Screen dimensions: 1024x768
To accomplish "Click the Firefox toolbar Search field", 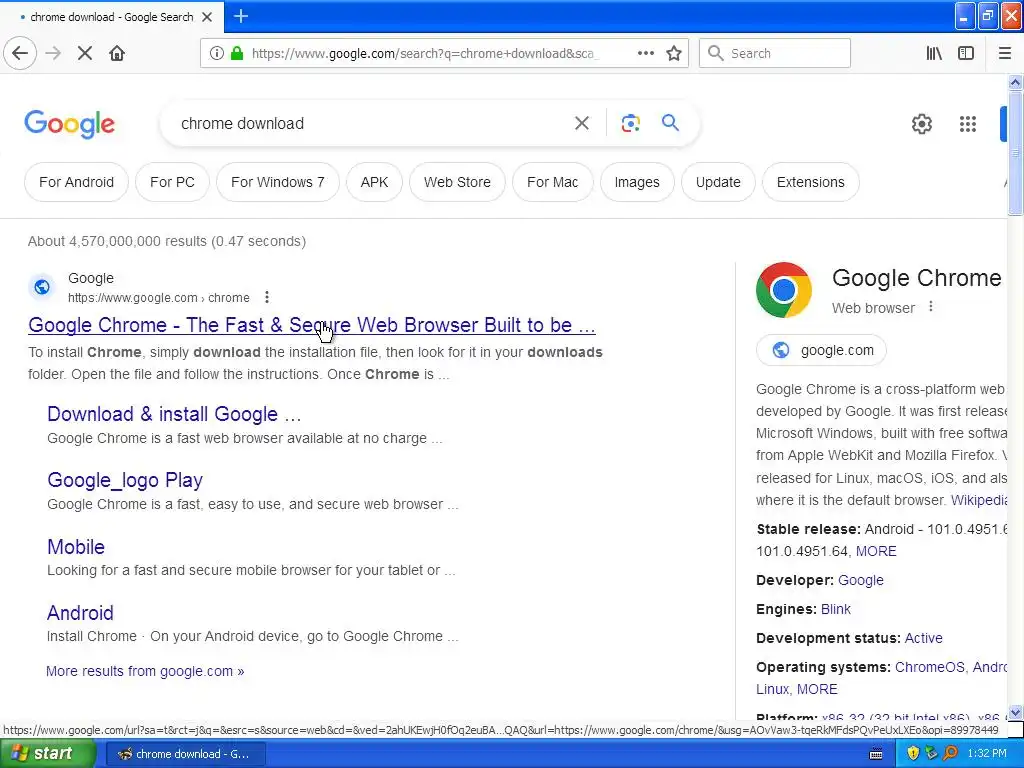I will [775, 54].
